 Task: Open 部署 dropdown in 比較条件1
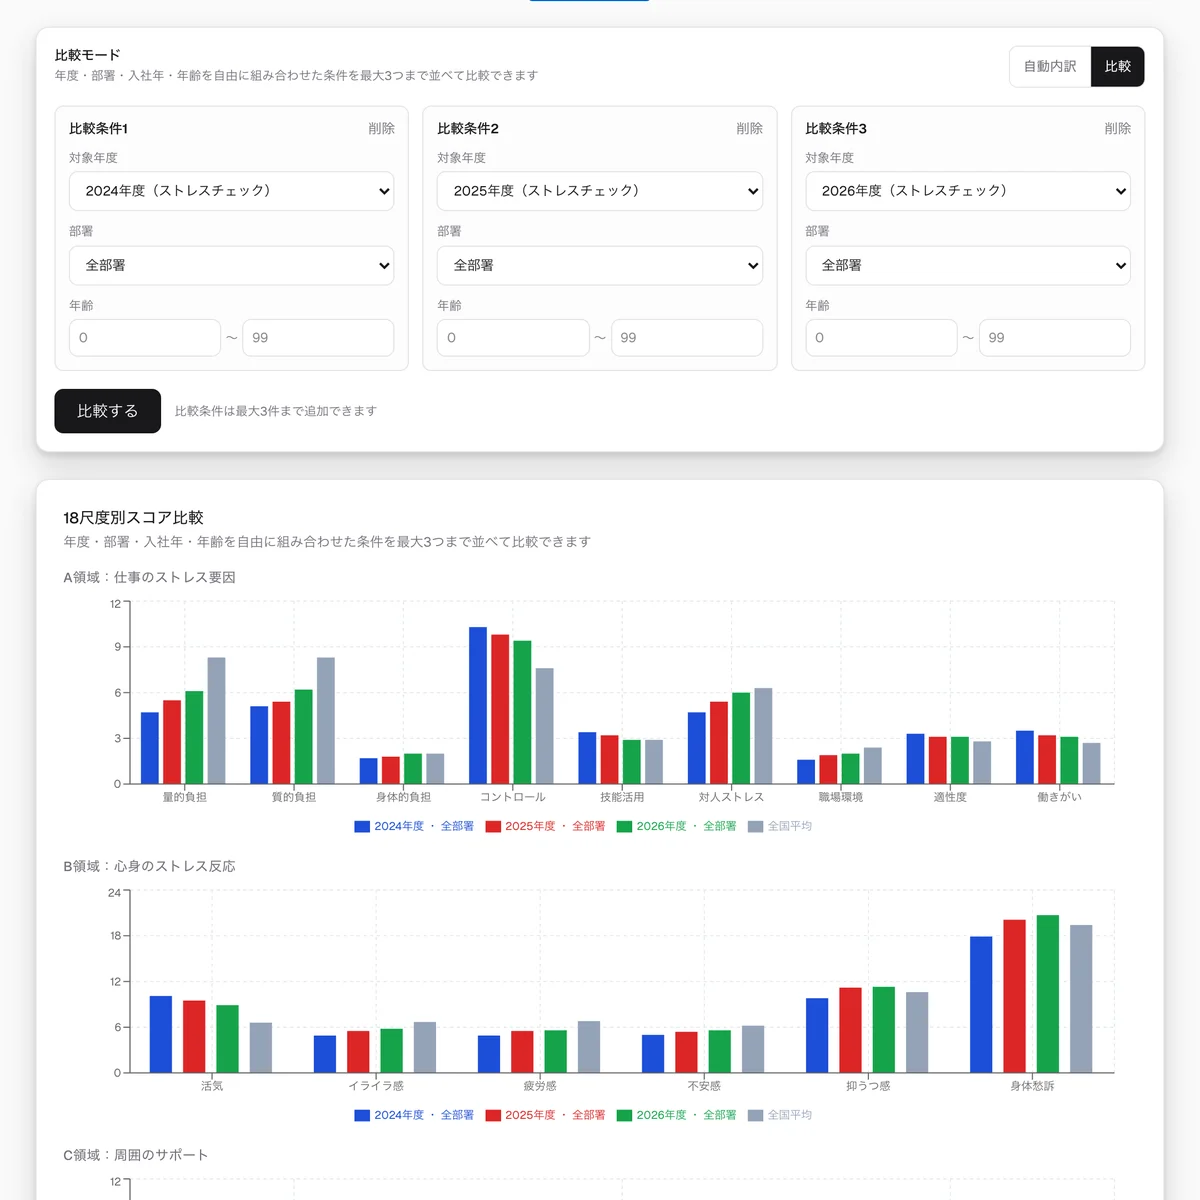coord(231,266)
